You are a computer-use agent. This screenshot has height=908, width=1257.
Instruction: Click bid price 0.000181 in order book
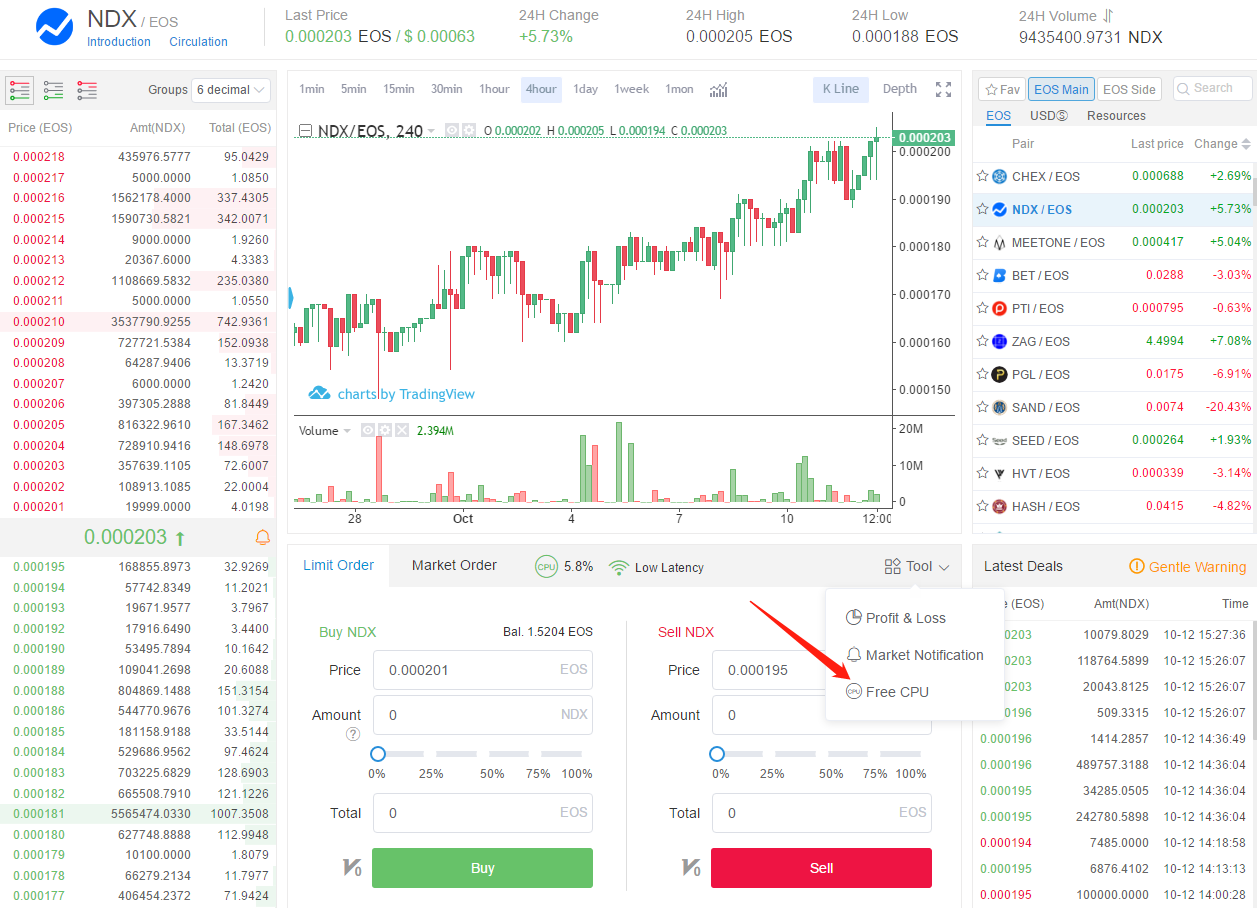[39, 814]
